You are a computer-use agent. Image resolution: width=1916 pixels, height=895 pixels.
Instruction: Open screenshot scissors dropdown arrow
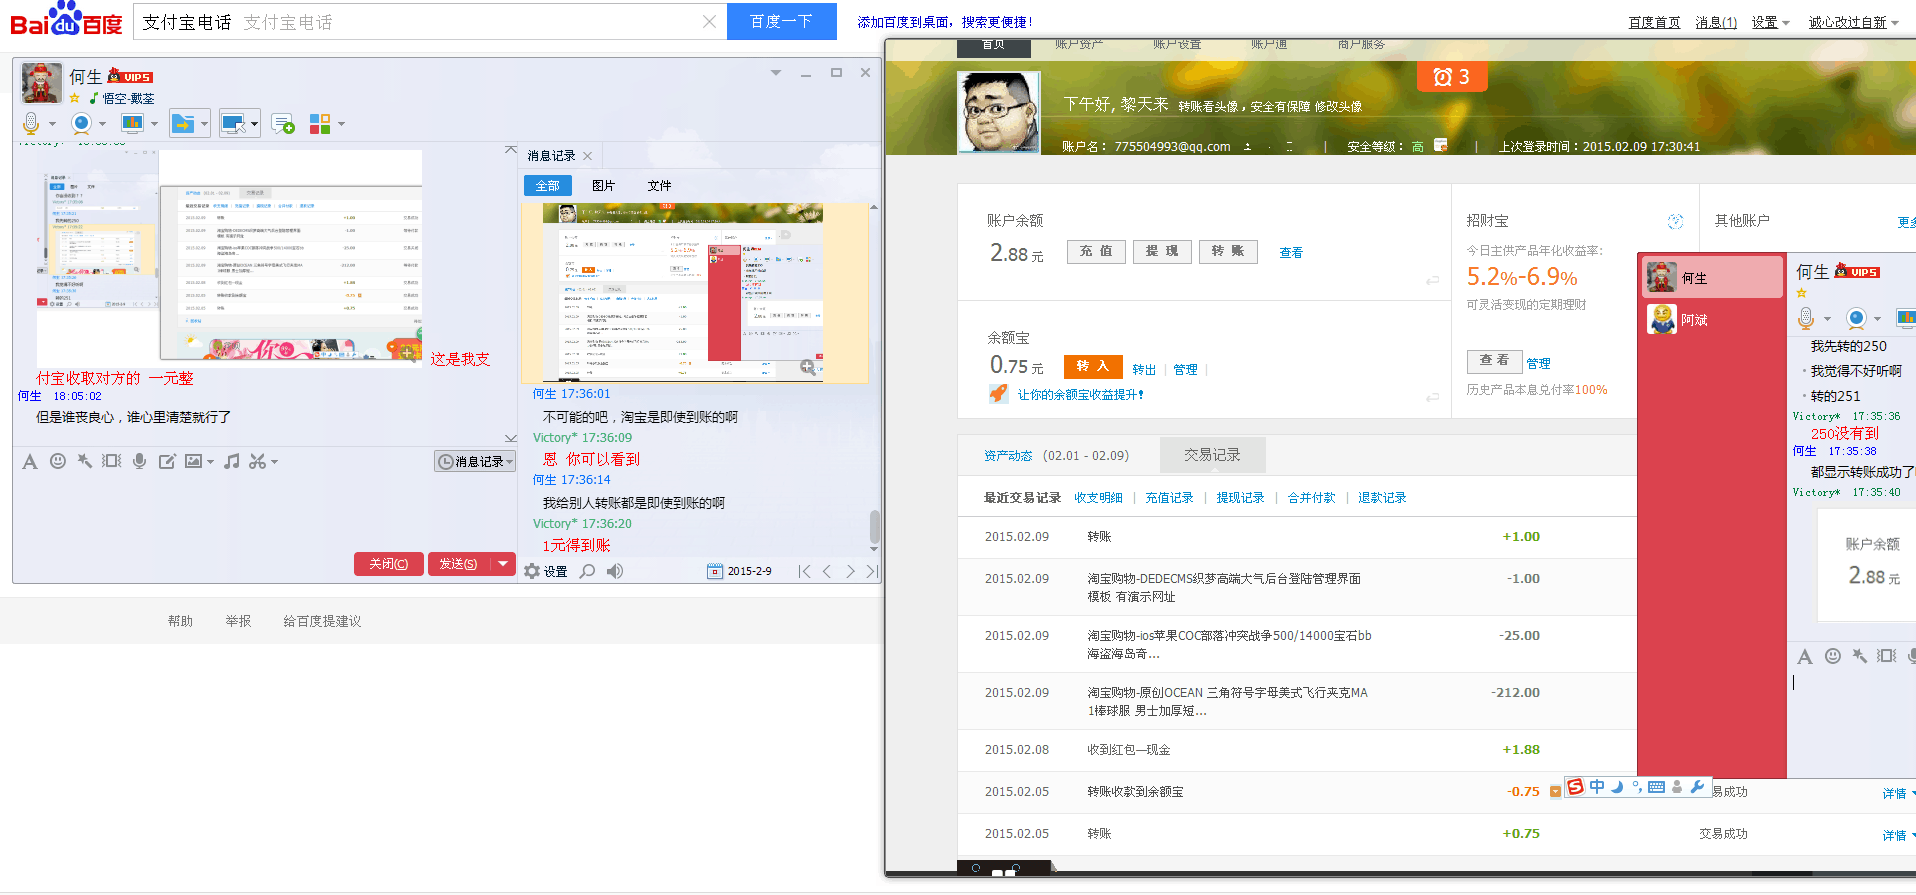(274, 462)
